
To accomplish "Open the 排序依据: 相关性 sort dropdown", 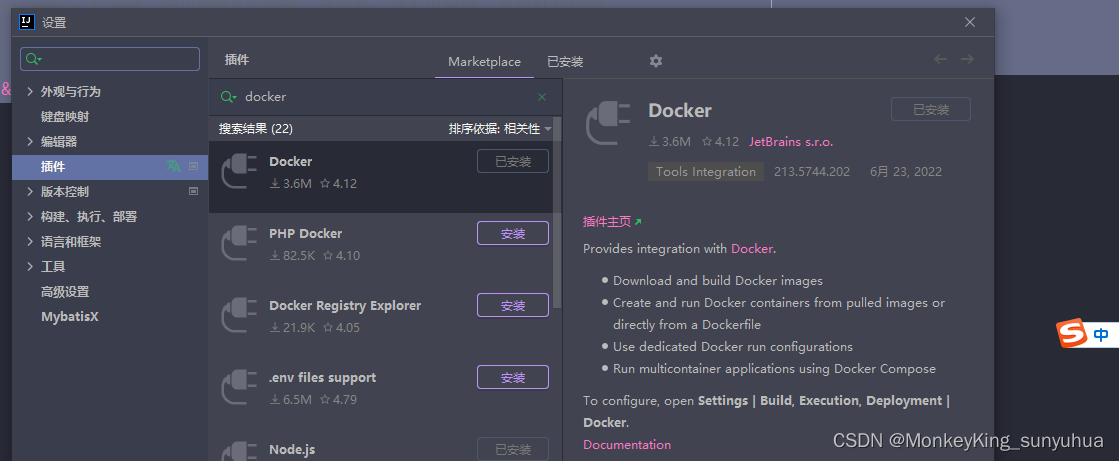I will (x=500, y=128).
